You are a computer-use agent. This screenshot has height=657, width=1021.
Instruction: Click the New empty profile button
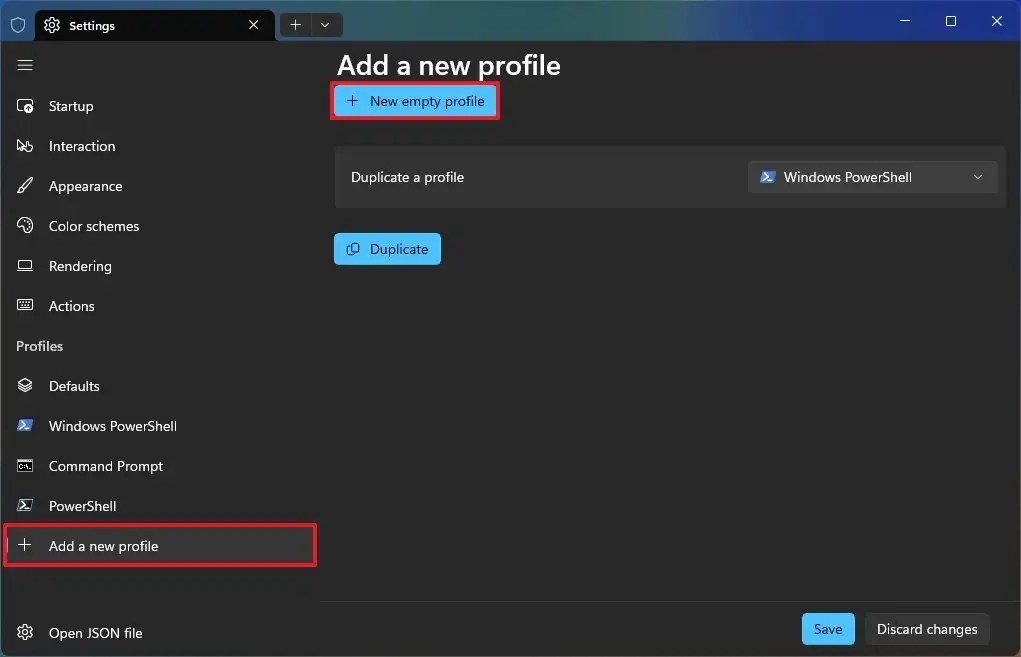point(414,101)
